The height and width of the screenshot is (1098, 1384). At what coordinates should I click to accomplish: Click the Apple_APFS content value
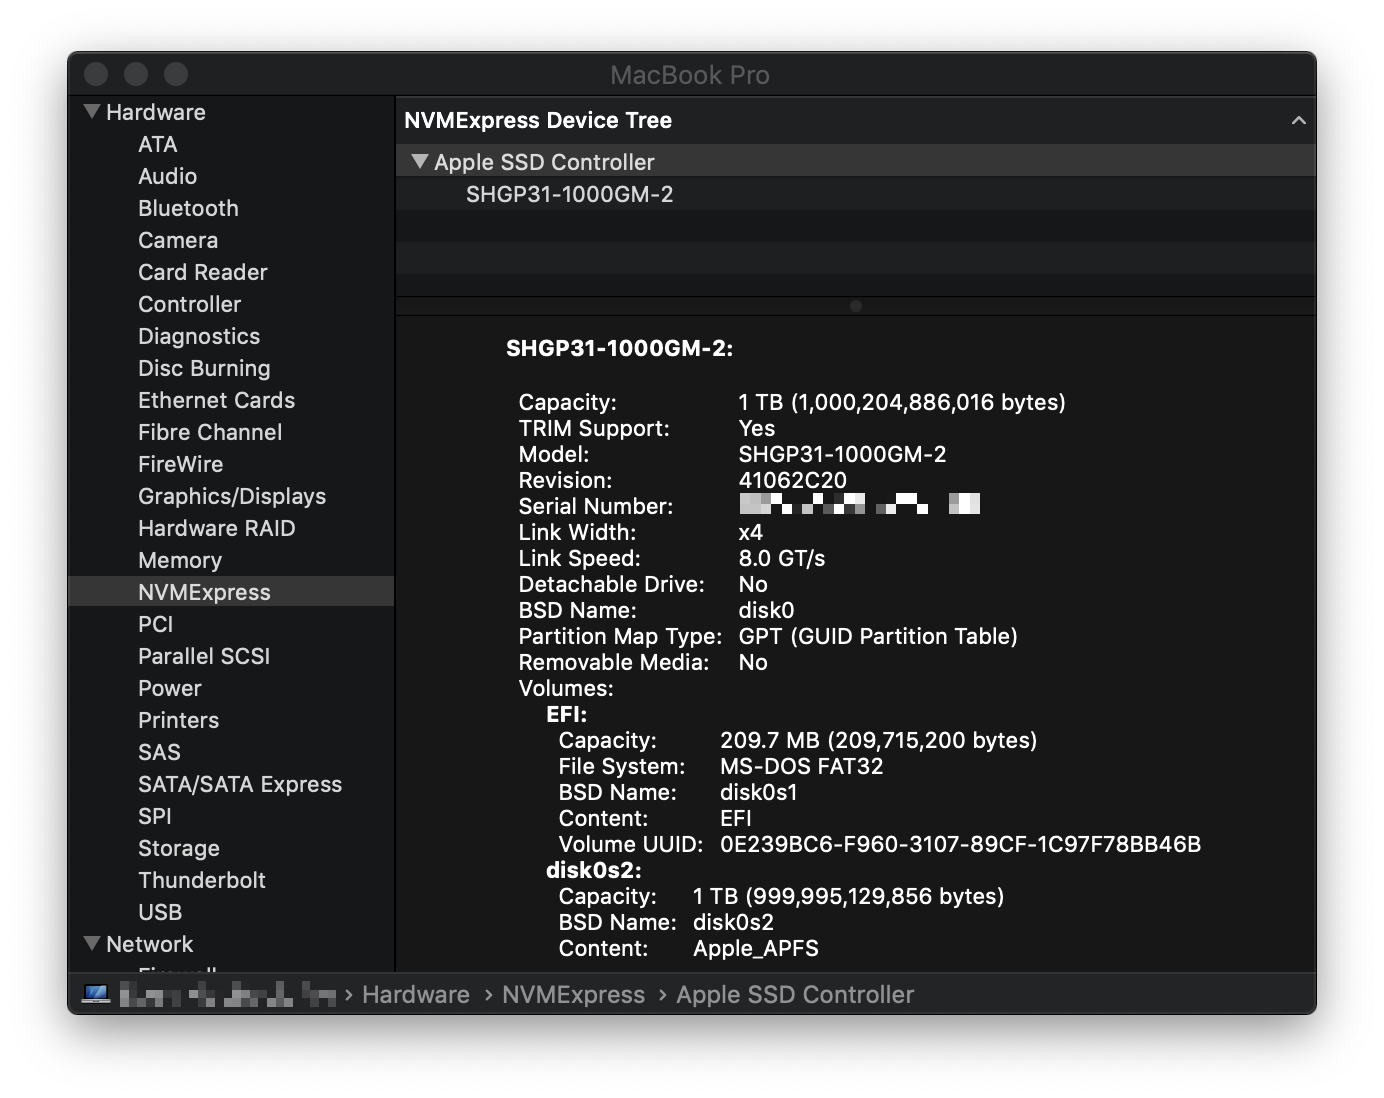pos(756,948)
